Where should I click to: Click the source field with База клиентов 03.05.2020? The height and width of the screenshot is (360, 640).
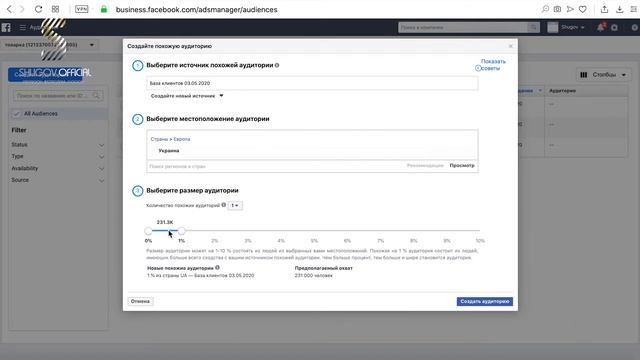click(x=312, y=83)
